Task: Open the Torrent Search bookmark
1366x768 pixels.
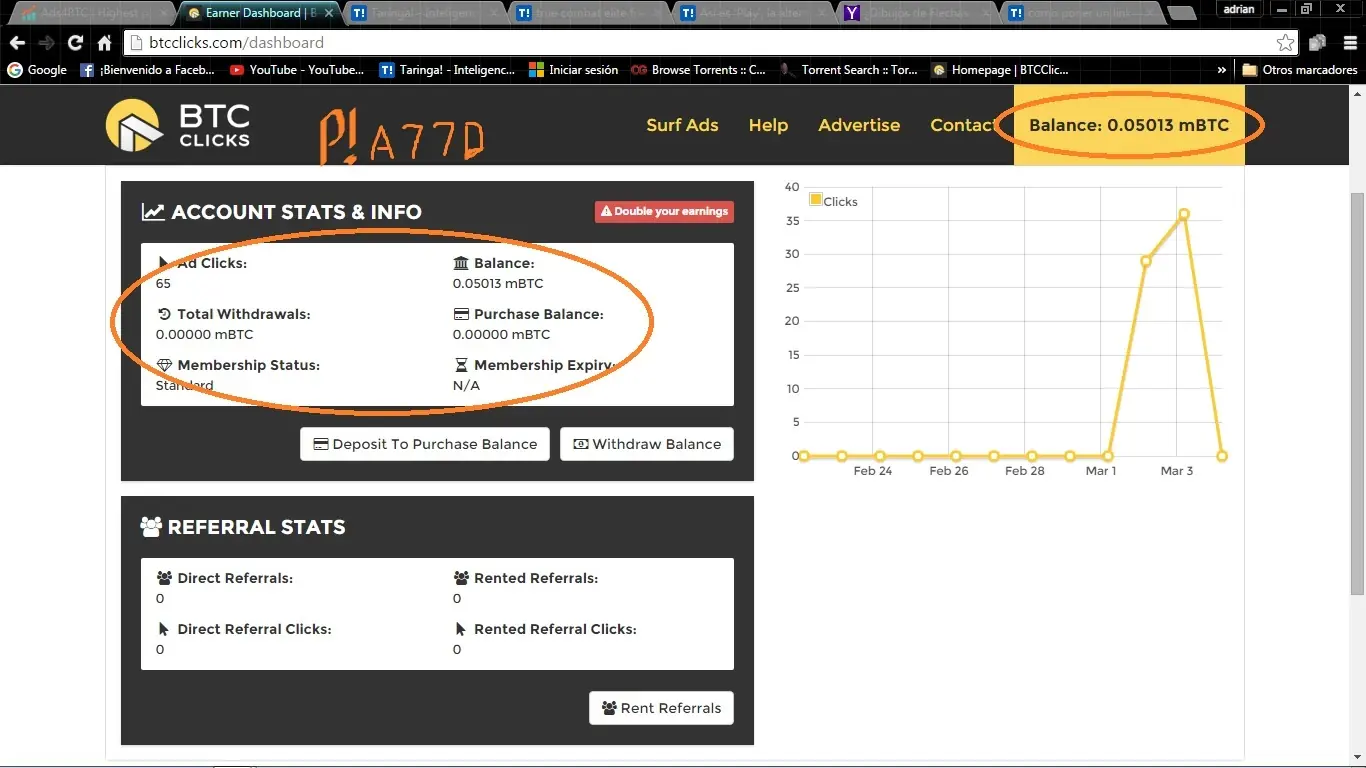Action: (x=849, y=70)
